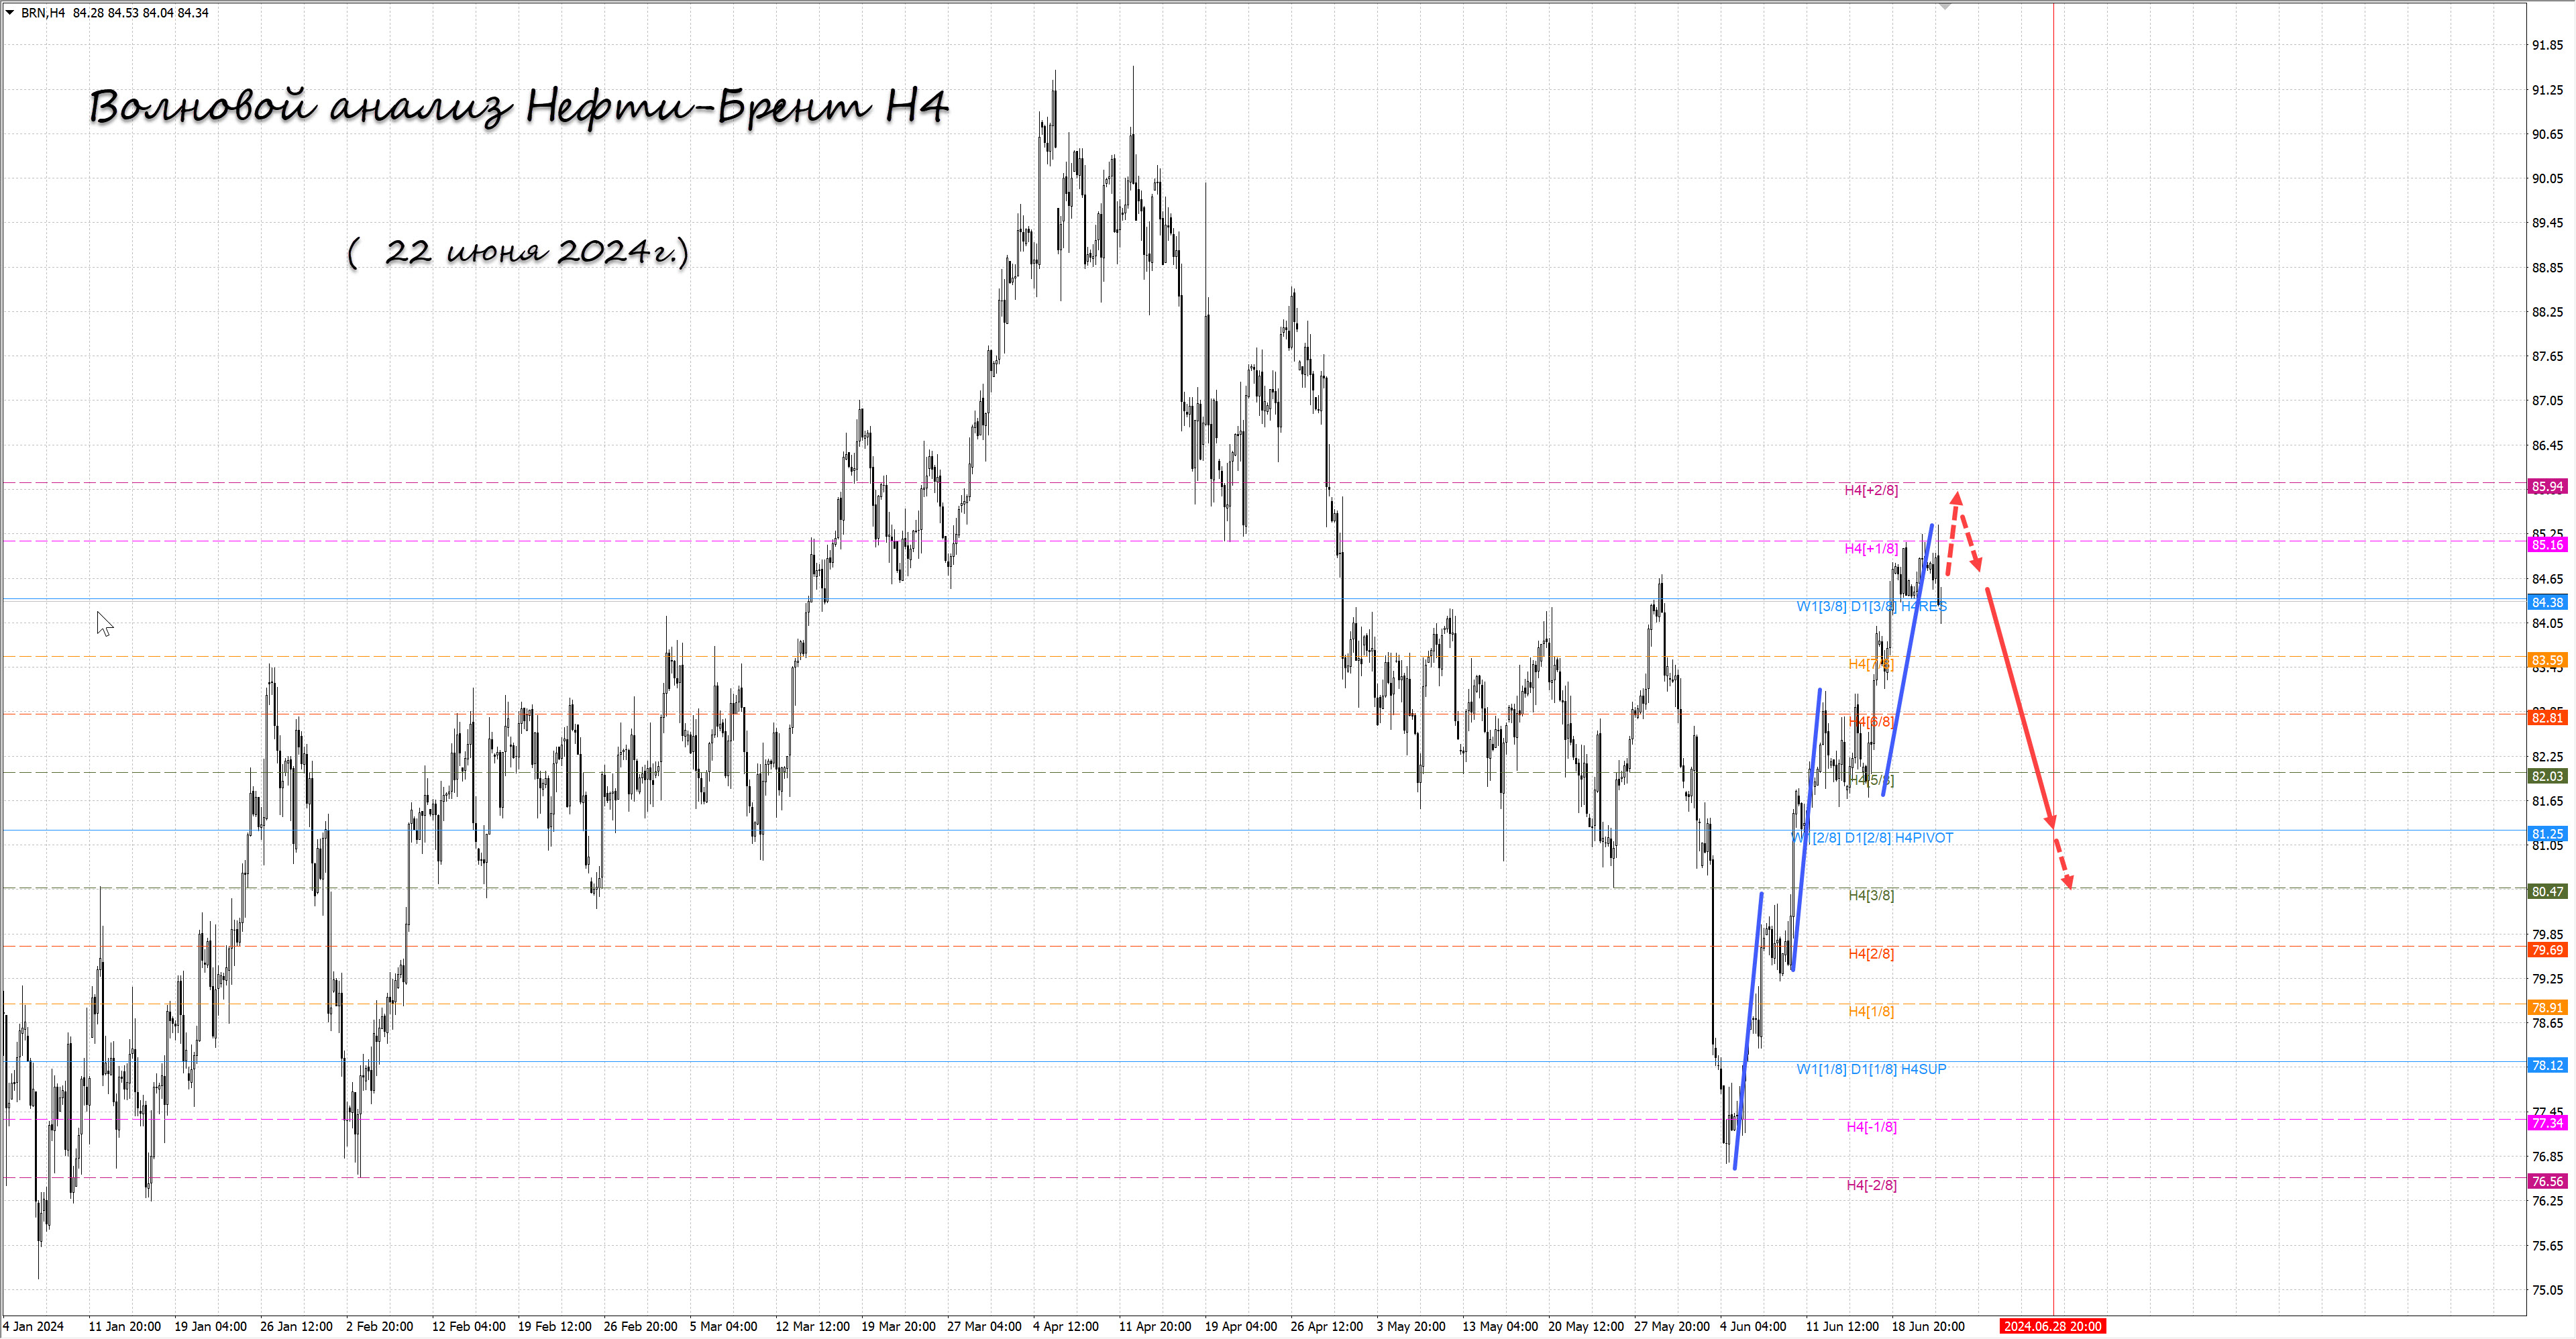Image resolution: width=2576 pixels, height=1339 pixels.
Task: Click the BRN,H4 symbol dropdown triangle
Action: tap(10, 13)
